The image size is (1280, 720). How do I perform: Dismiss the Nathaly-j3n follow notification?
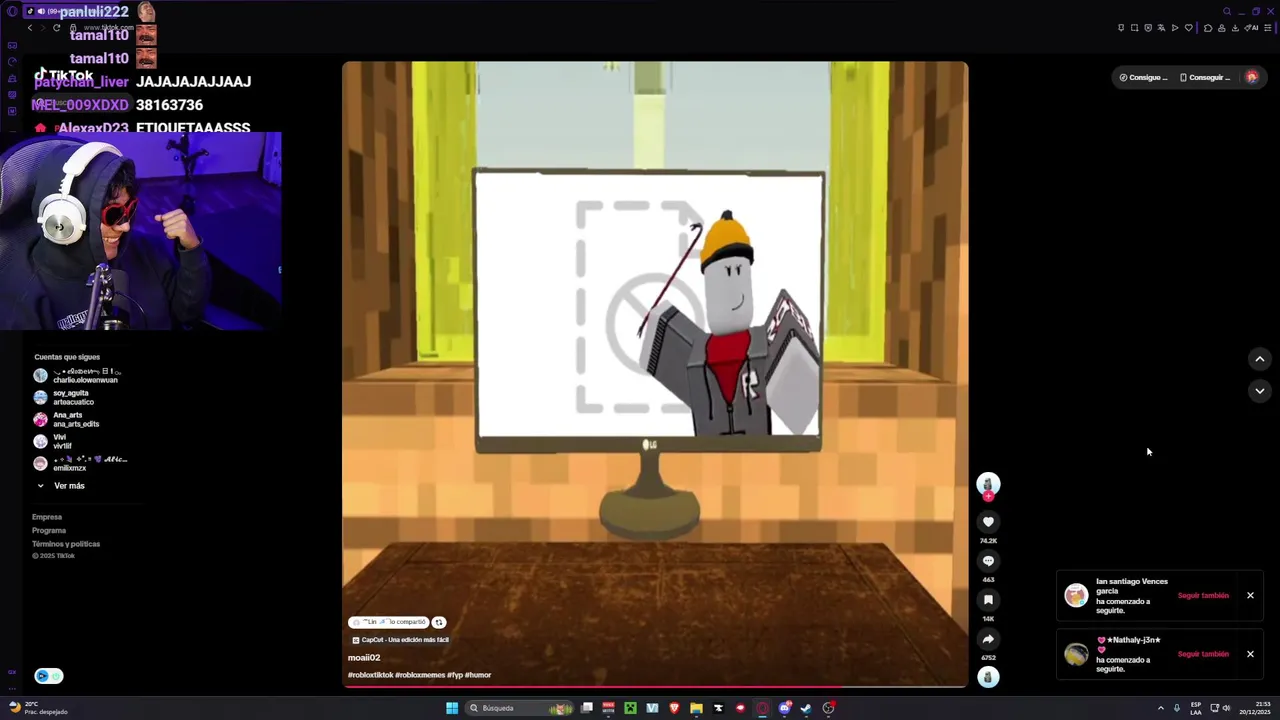point(1250,654)
